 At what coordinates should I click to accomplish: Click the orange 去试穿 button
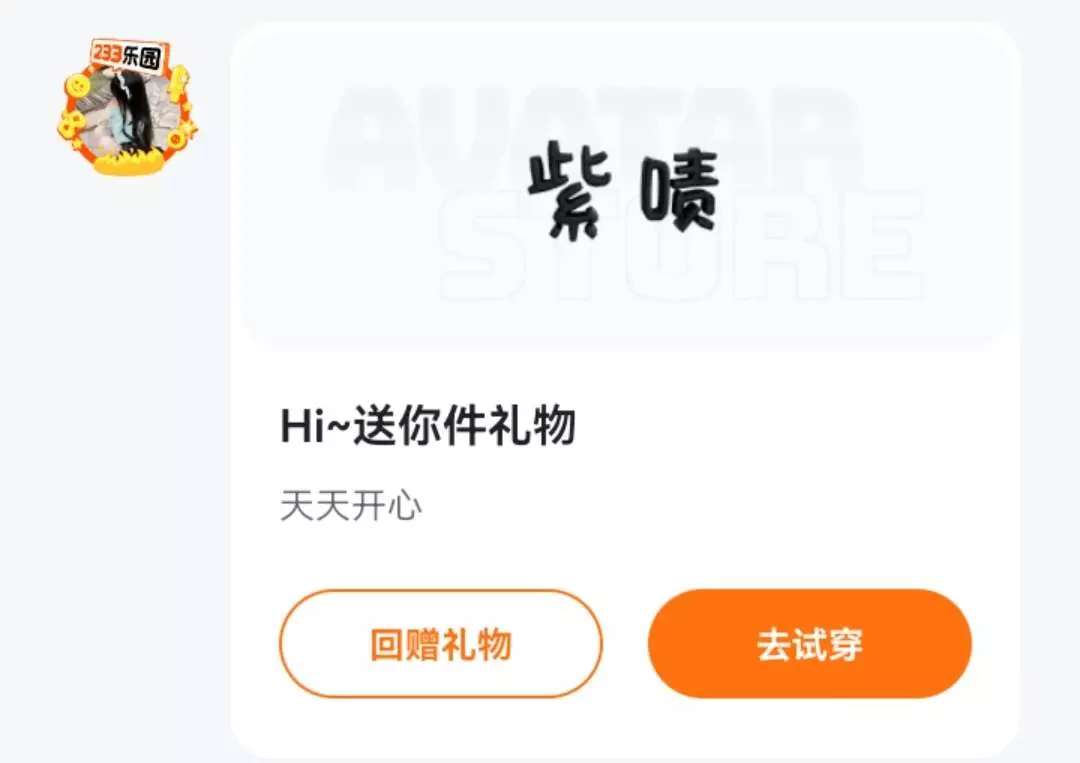pyautogui.click(x=810, y=644)
